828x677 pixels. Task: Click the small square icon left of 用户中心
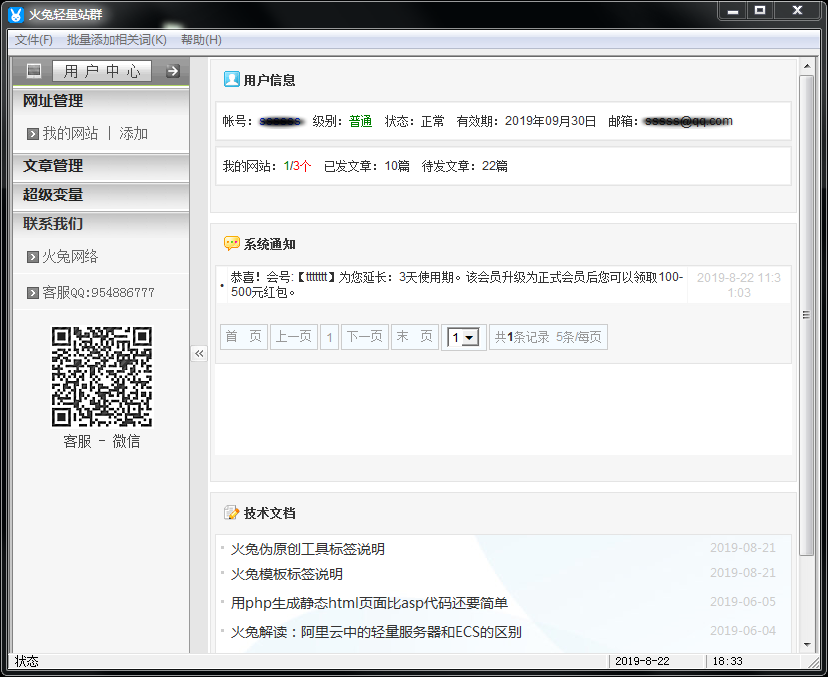click(33, 71)
